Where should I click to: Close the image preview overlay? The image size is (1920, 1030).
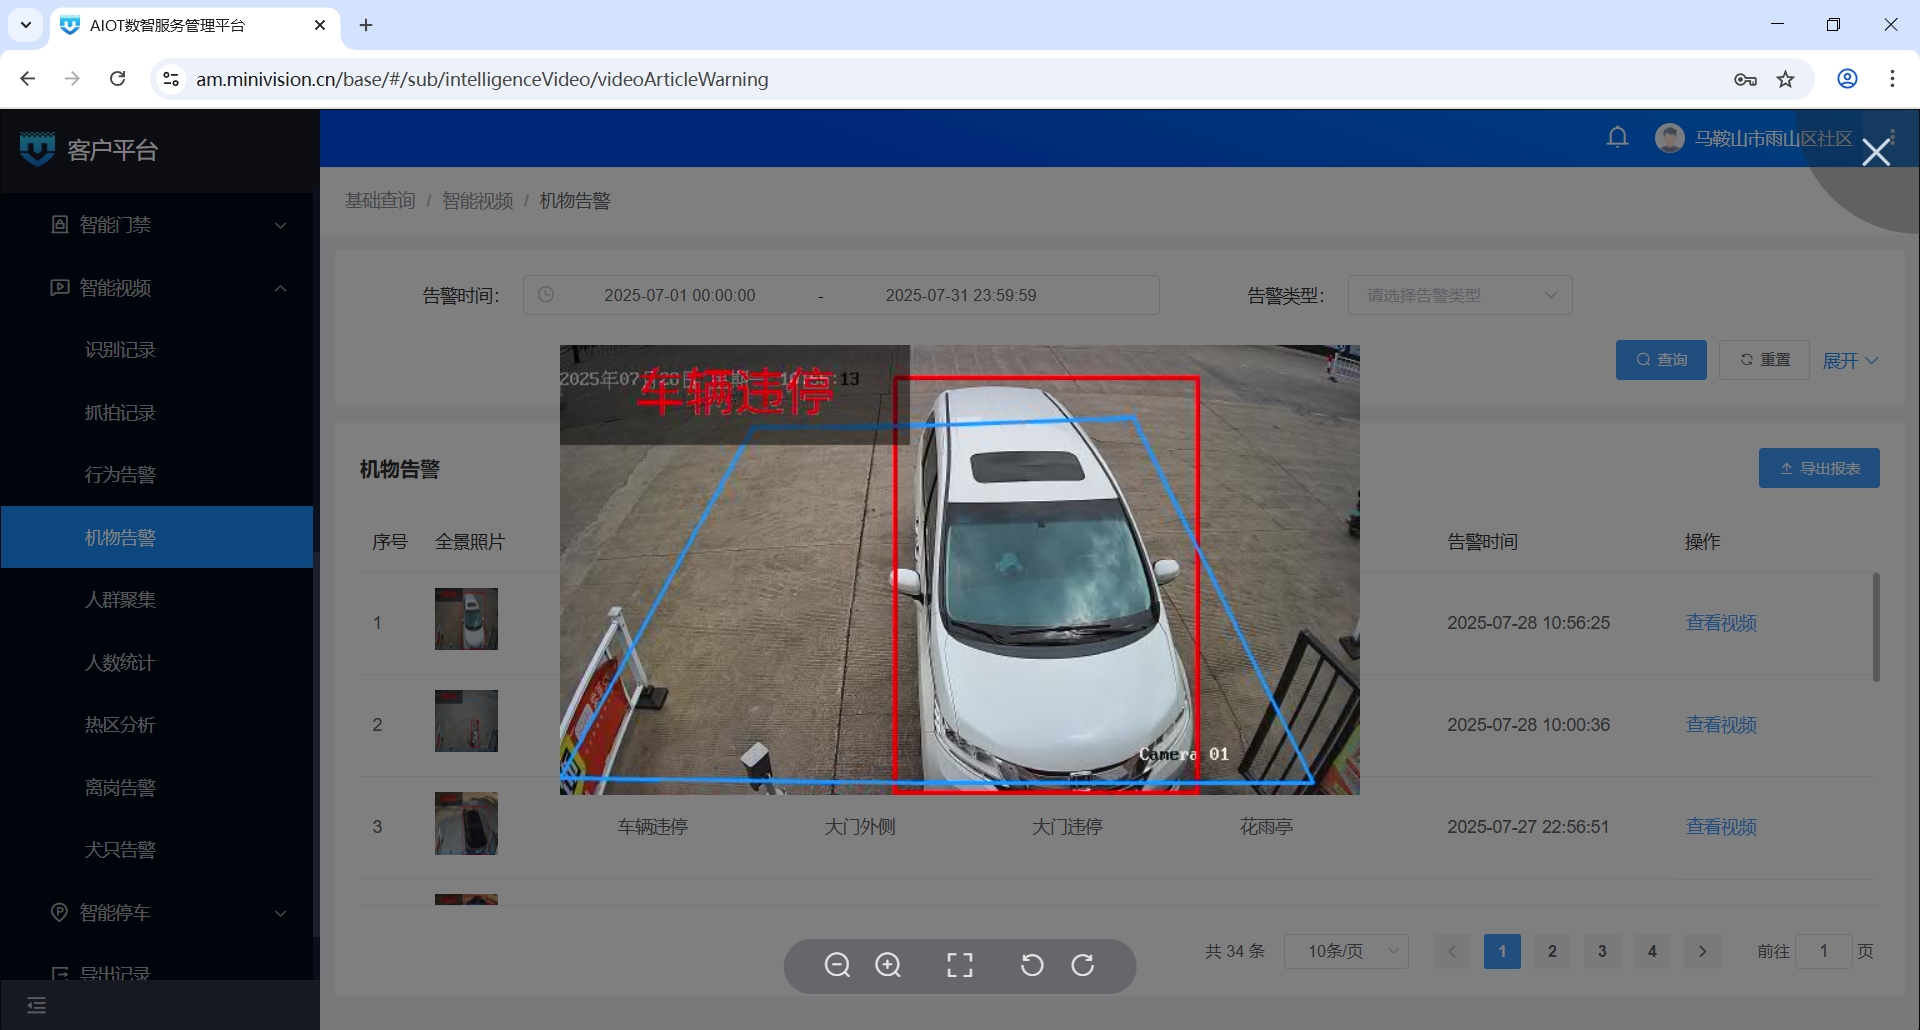pyautogui.click(x=1875, y=152)
